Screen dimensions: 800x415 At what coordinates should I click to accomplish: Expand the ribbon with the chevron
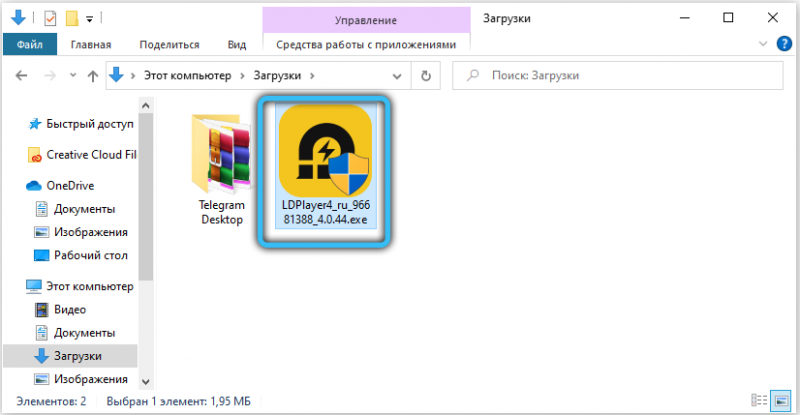(x=763, y=44)
